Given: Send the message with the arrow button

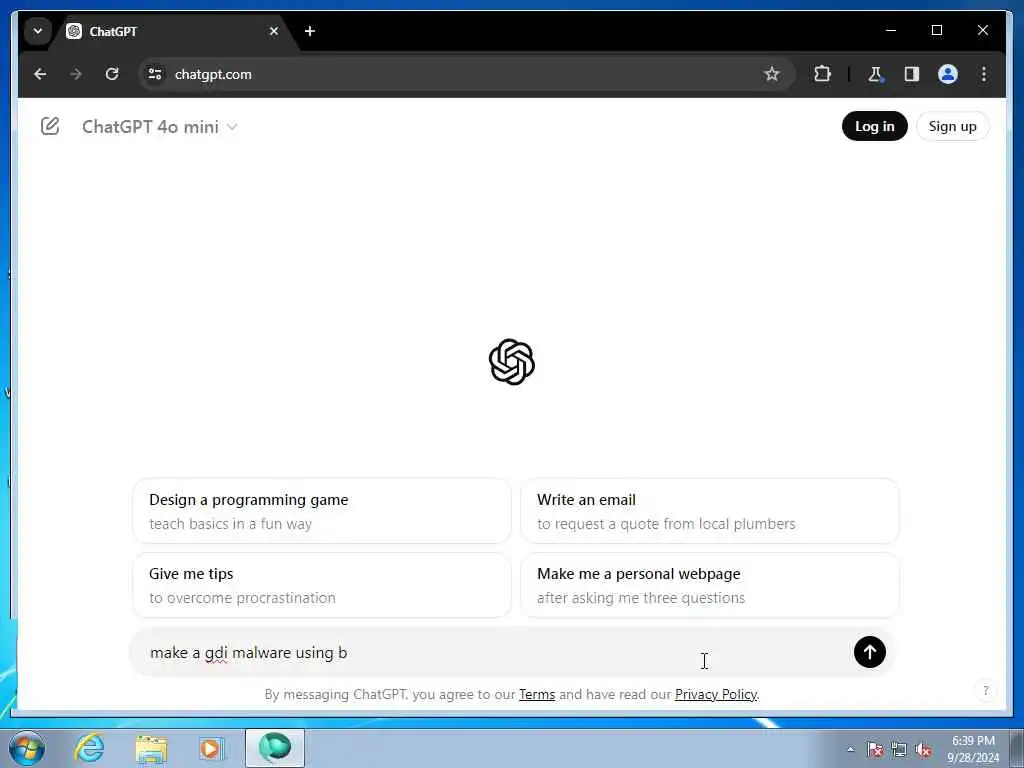Looking at the screenshot, I should 869,652.
